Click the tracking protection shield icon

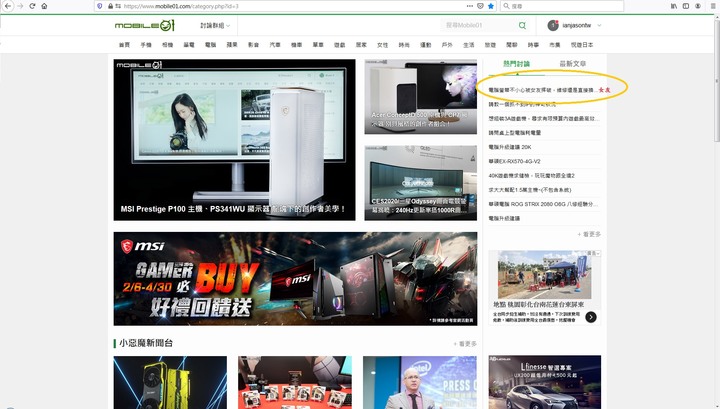click(100, 6)
